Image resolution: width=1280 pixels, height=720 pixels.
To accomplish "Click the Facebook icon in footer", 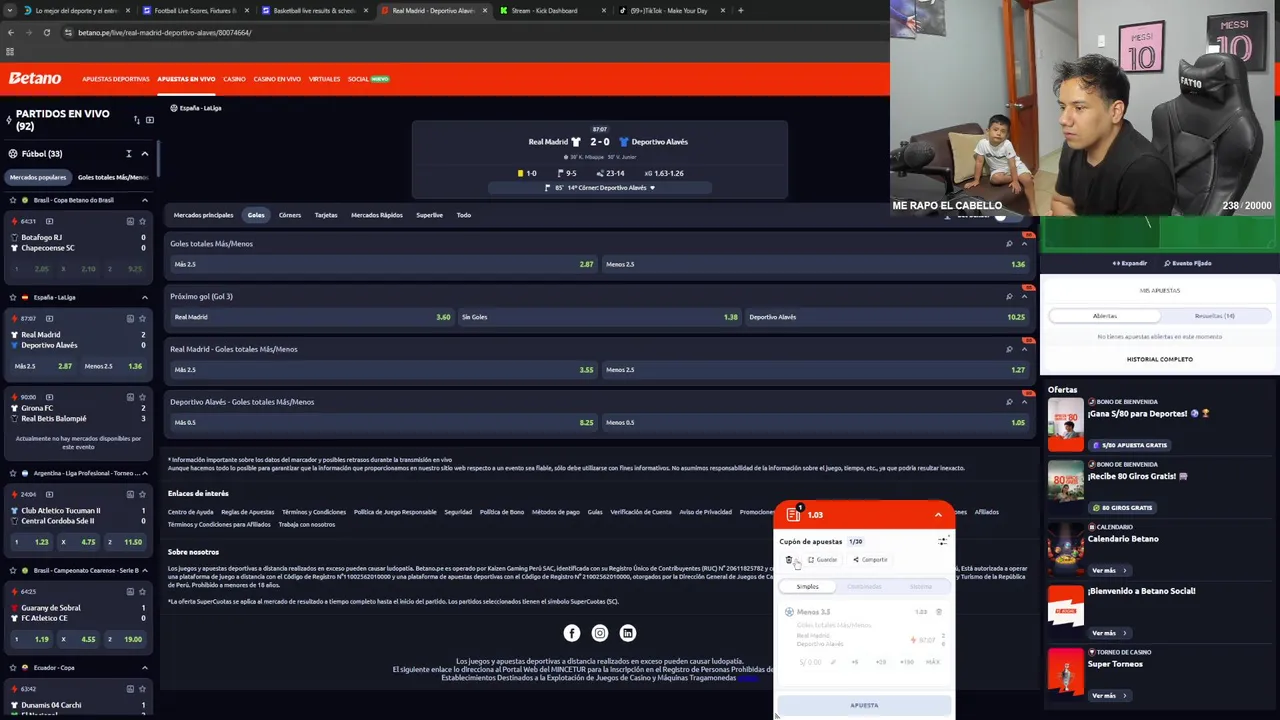I will (572, 633).
